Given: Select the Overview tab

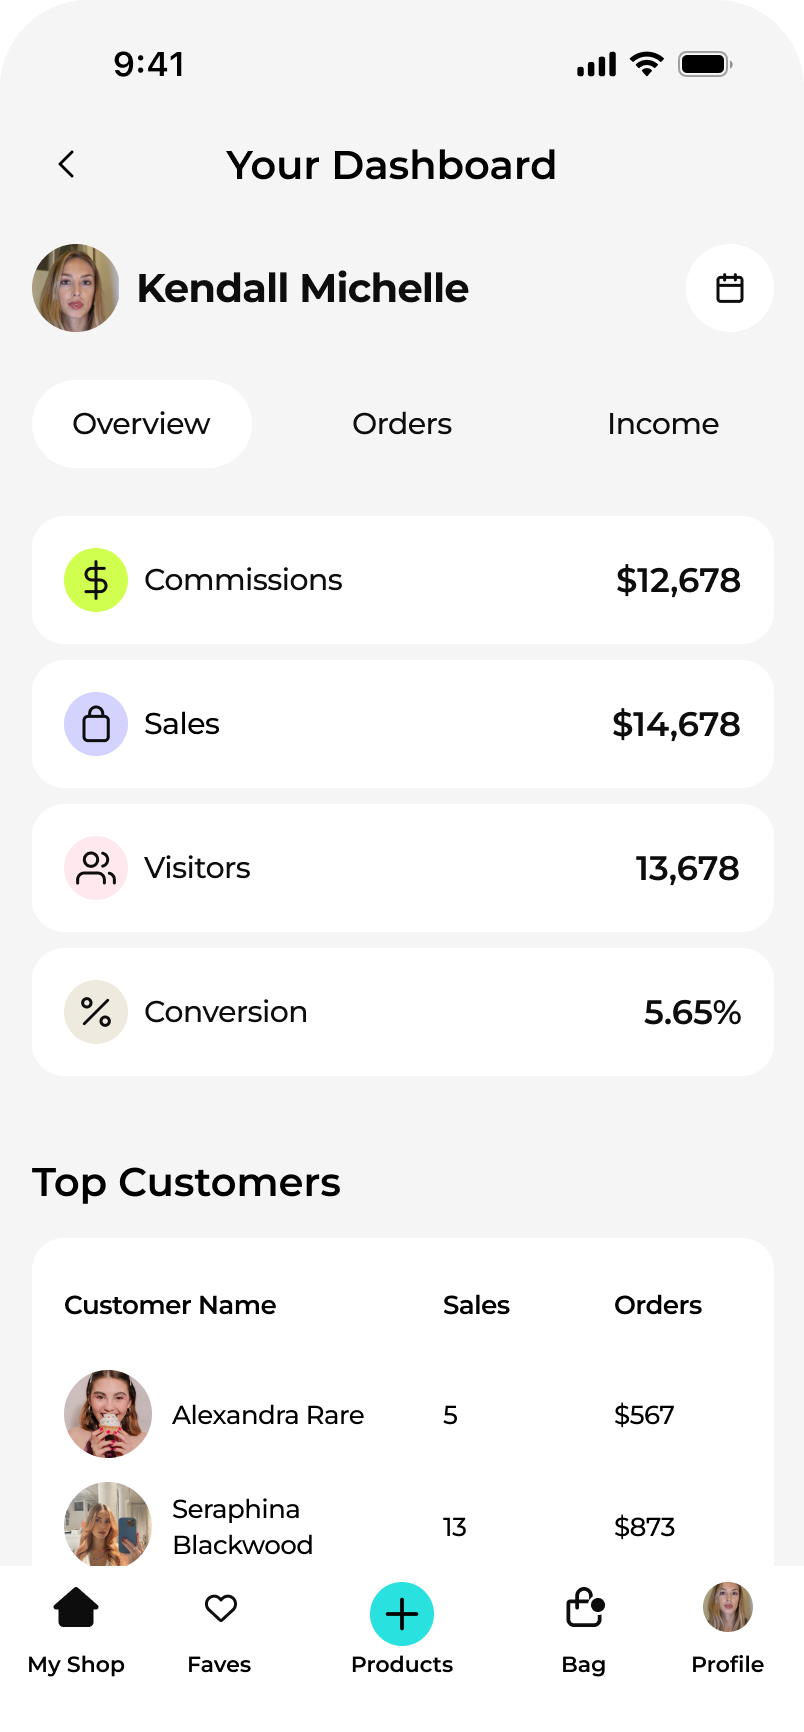Looking at the screenshot, I should pos(142,424).
